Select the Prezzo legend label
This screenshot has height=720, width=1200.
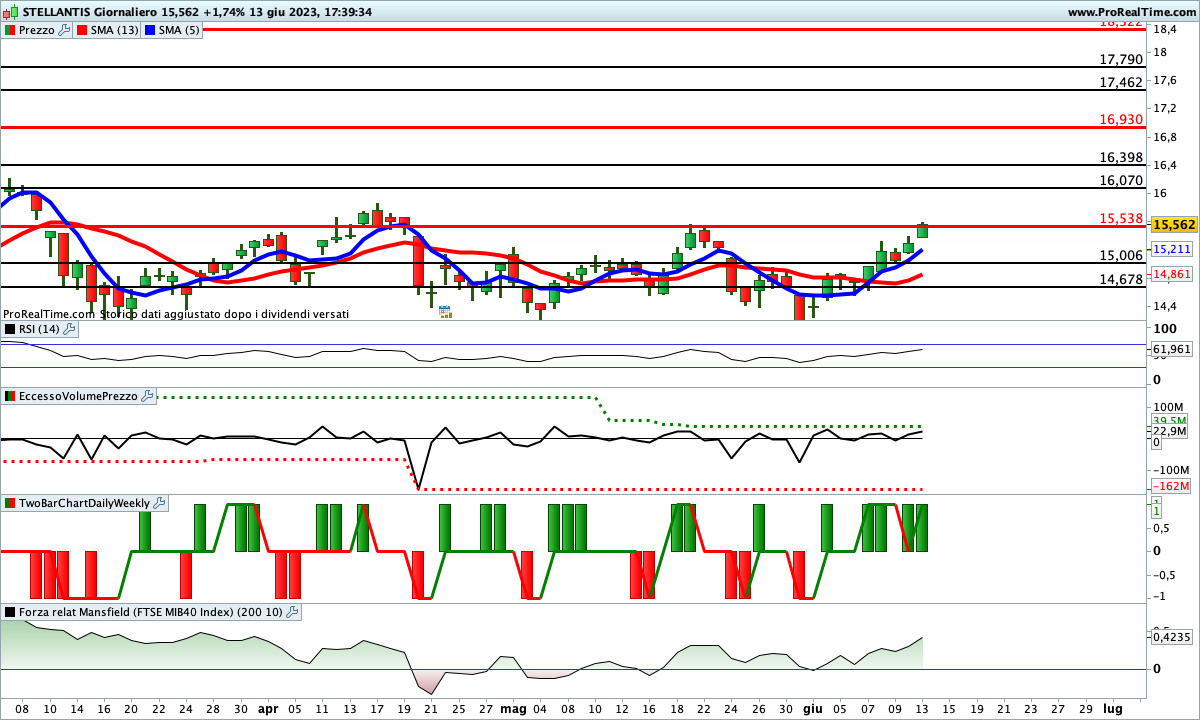click(38, 30)
